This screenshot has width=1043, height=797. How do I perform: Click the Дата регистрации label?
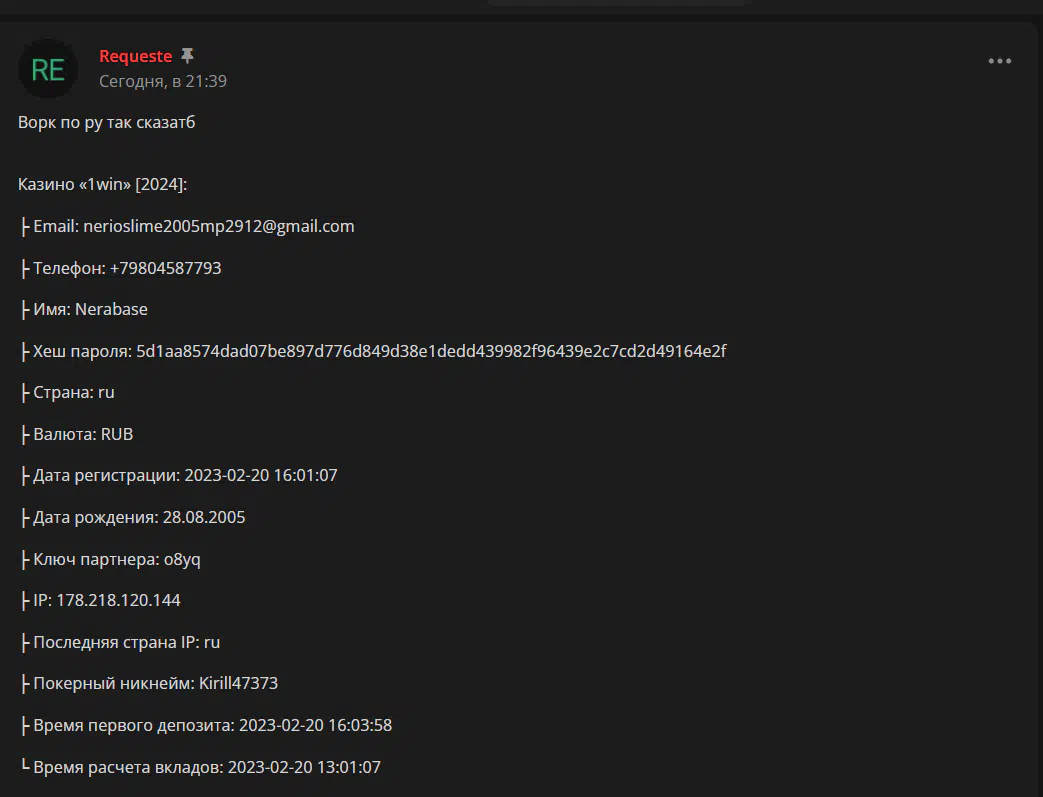106,476
